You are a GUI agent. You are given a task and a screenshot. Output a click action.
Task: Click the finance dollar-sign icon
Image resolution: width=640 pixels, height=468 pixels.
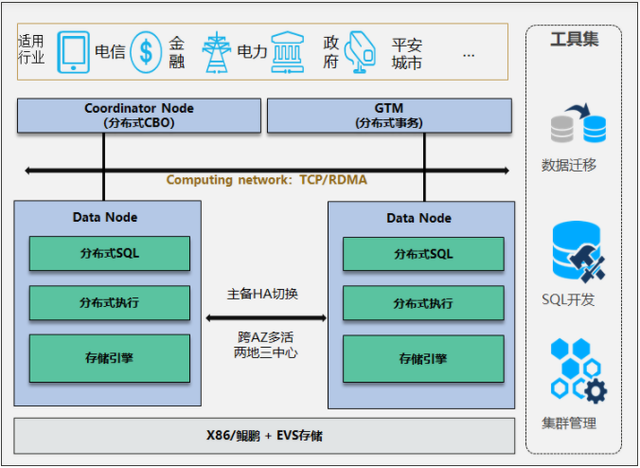[x=146, y=52]
